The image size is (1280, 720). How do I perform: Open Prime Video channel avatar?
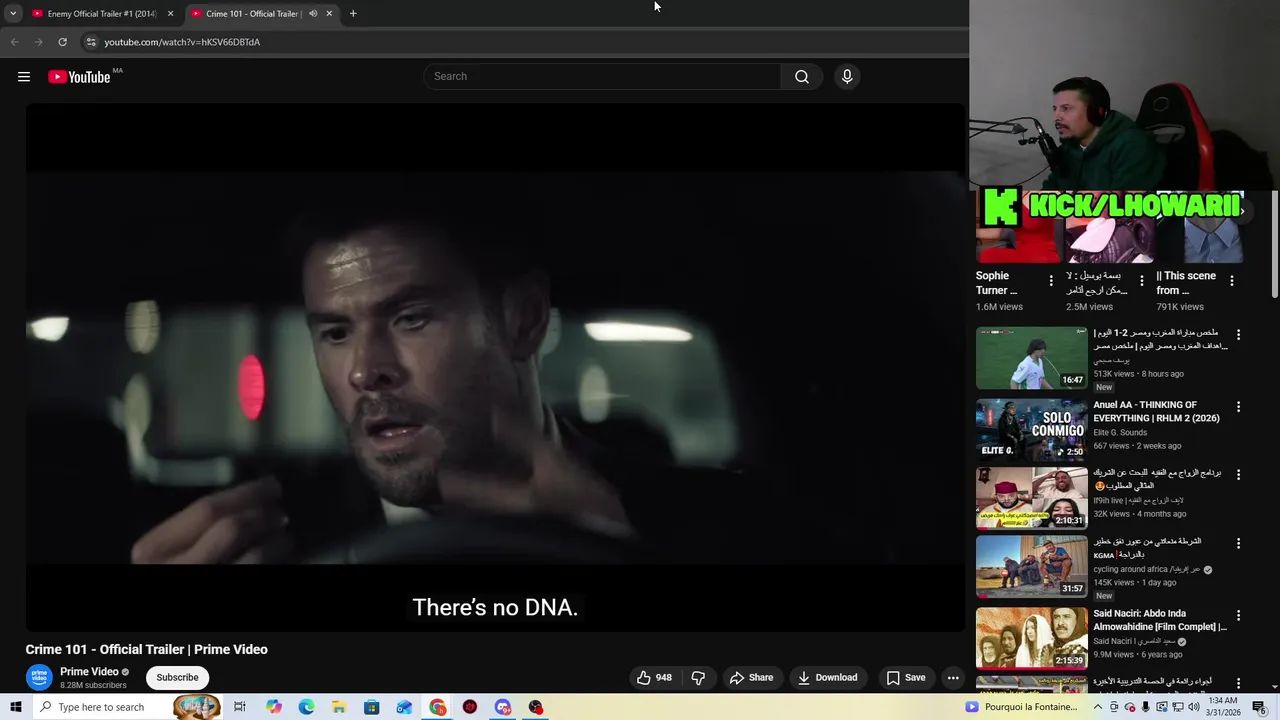pyautogui.click(x=39, y=677)
